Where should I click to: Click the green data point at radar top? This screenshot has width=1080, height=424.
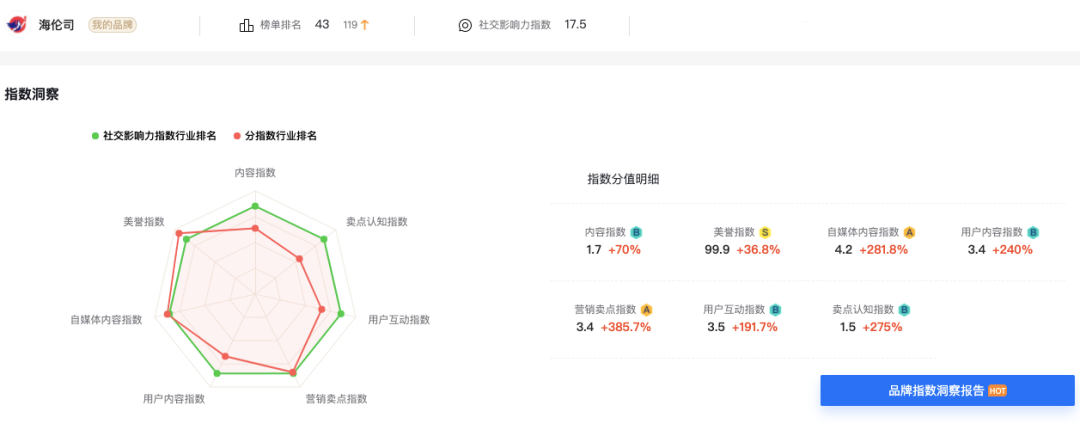(255, 206)
